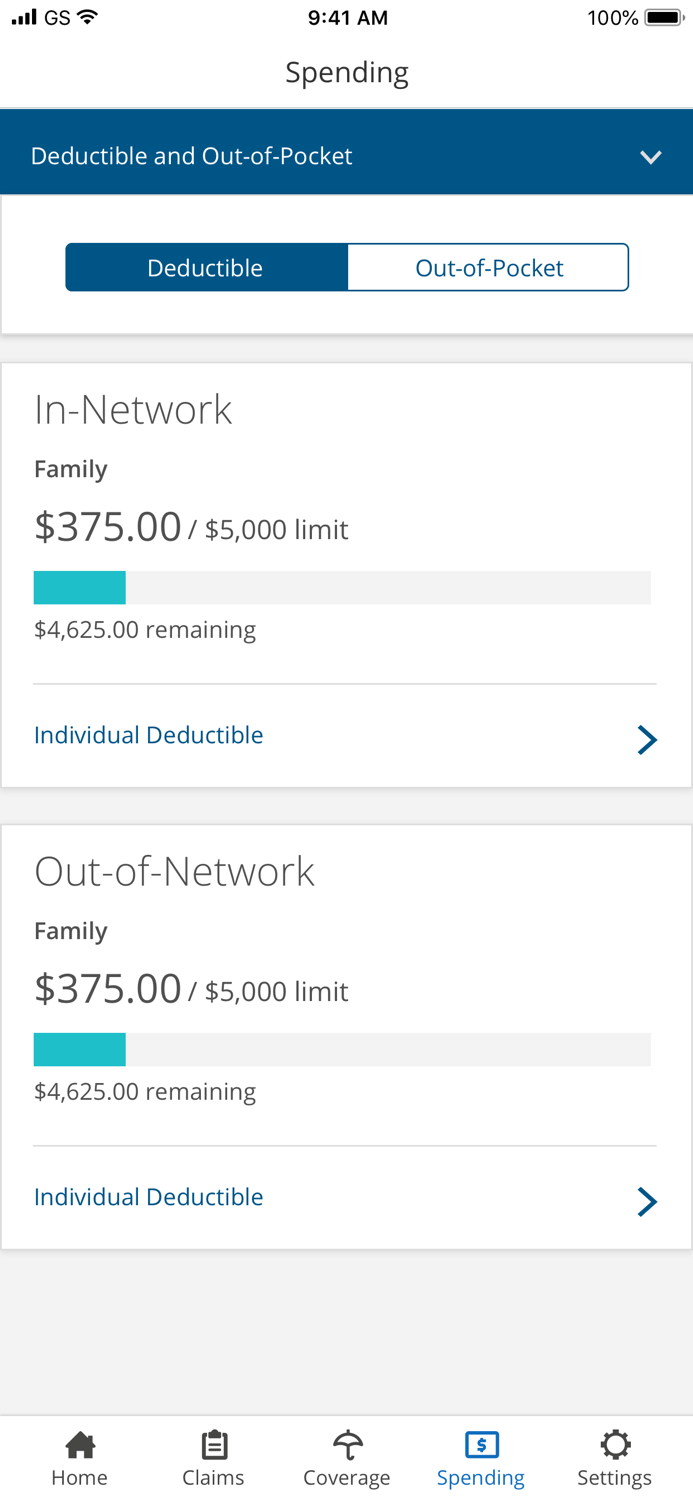Go to the Claims tab label

tap(213, 1477)
